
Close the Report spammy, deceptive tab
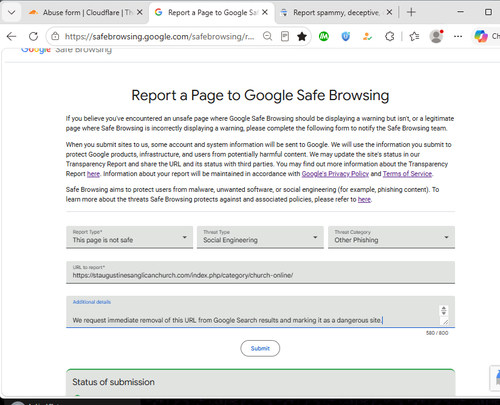(x=389, y=12)
